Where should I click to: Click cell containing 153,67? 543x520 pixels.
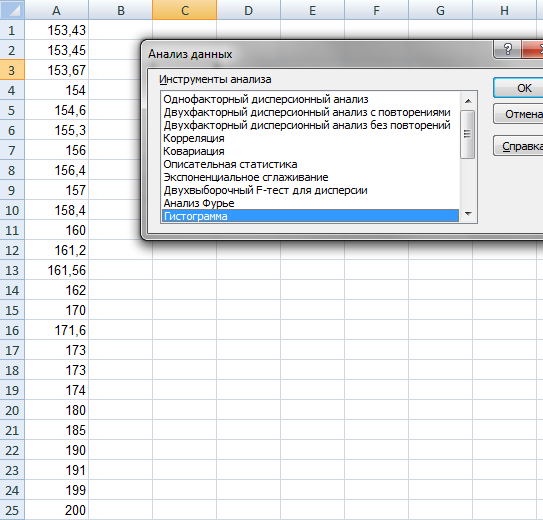click(x=56, y=70)
